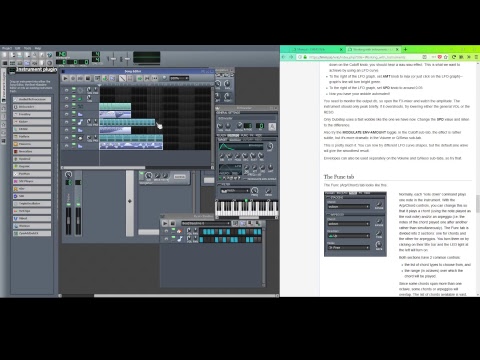This screenshot has height=360, width=480.
Task: Open the Edit menu
Action: pyautogui.click(x=17, y=48)
